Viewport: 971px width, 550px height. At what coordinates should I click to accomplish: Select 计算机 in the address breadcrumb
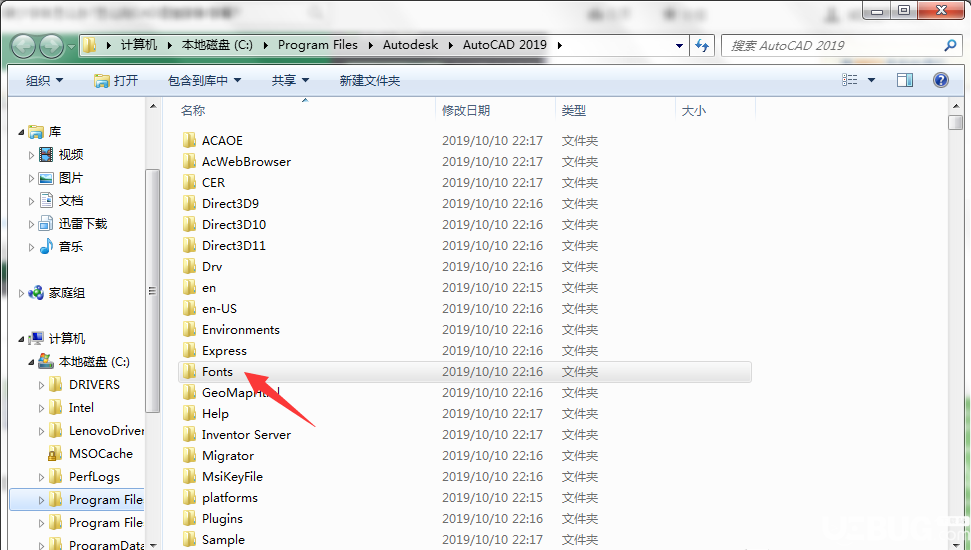(139, 45)
